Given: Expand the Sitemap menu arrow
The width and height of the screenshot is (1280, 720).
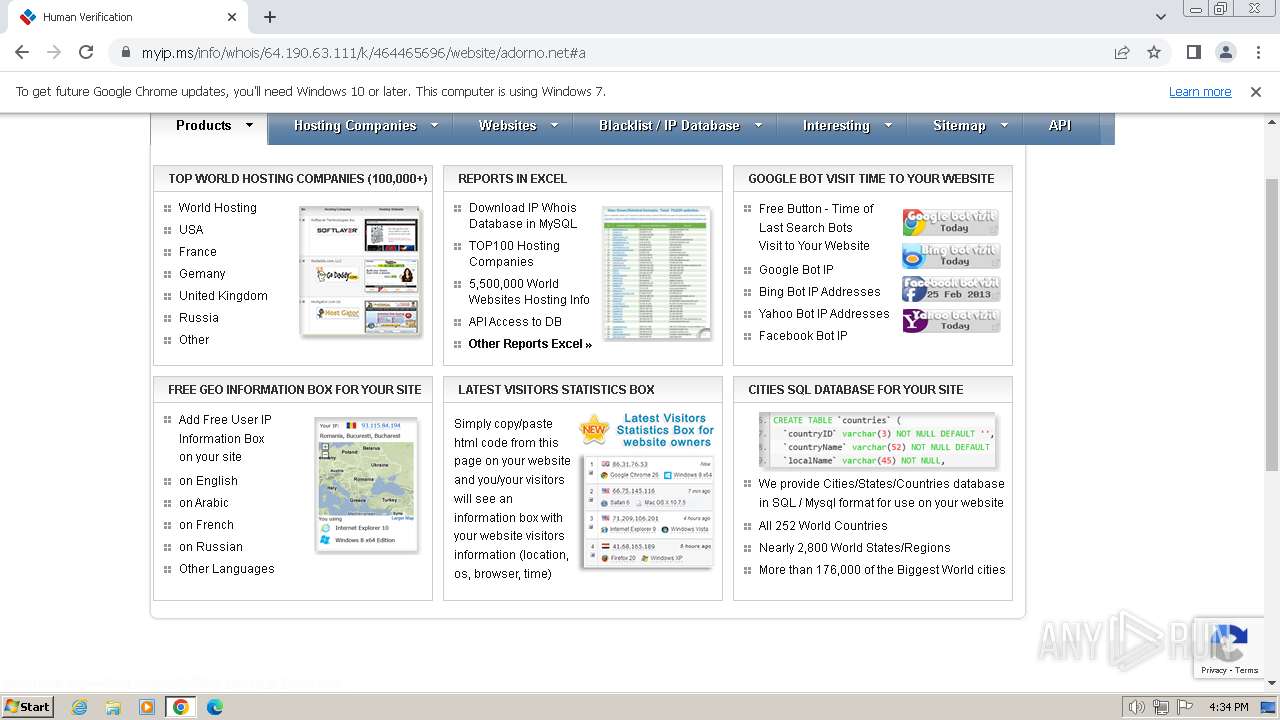Looking at the screenshot, I should pos(1003,126).
